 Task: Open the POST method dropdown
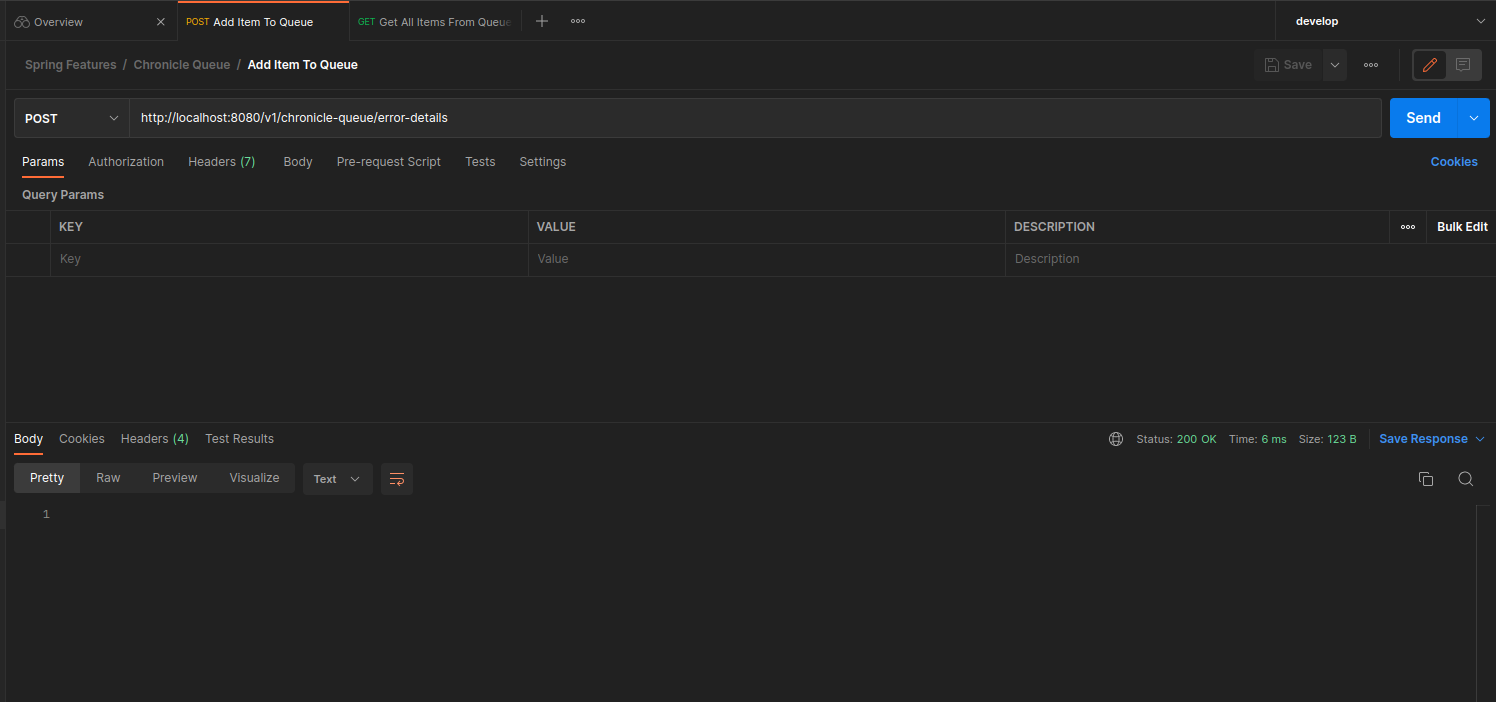point(72,118)
